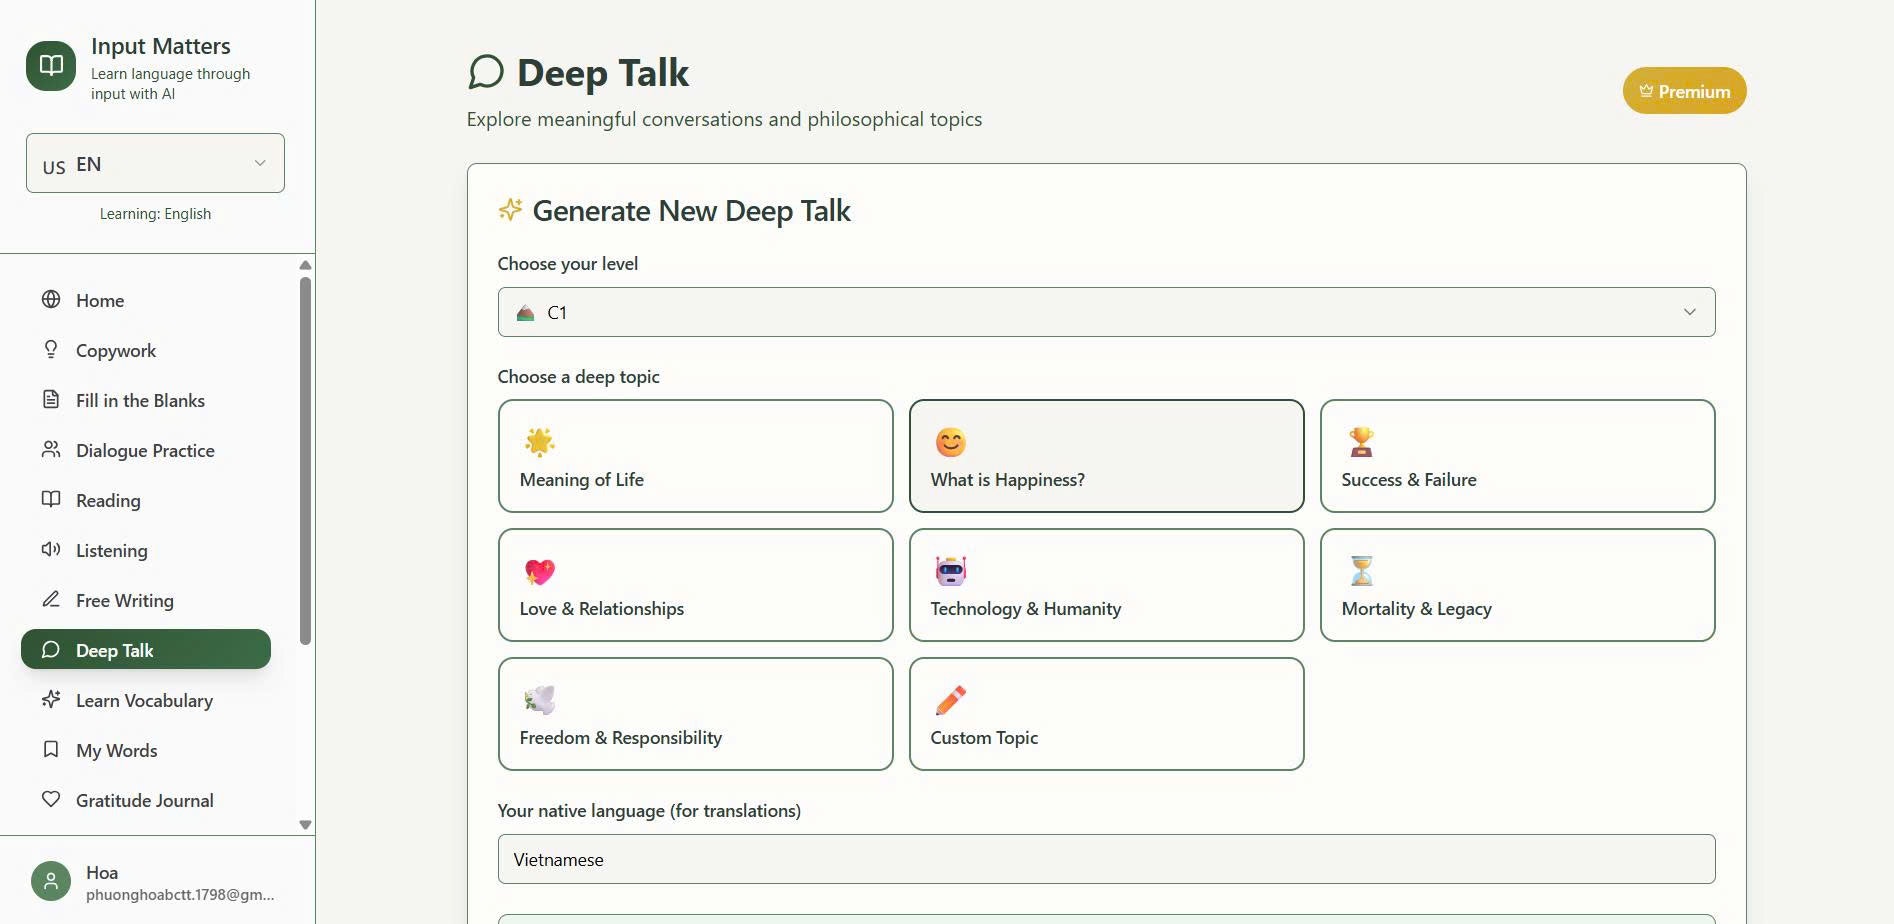
Task: Click the Hoa user profile entry
Action: click(x=155, y=881)
